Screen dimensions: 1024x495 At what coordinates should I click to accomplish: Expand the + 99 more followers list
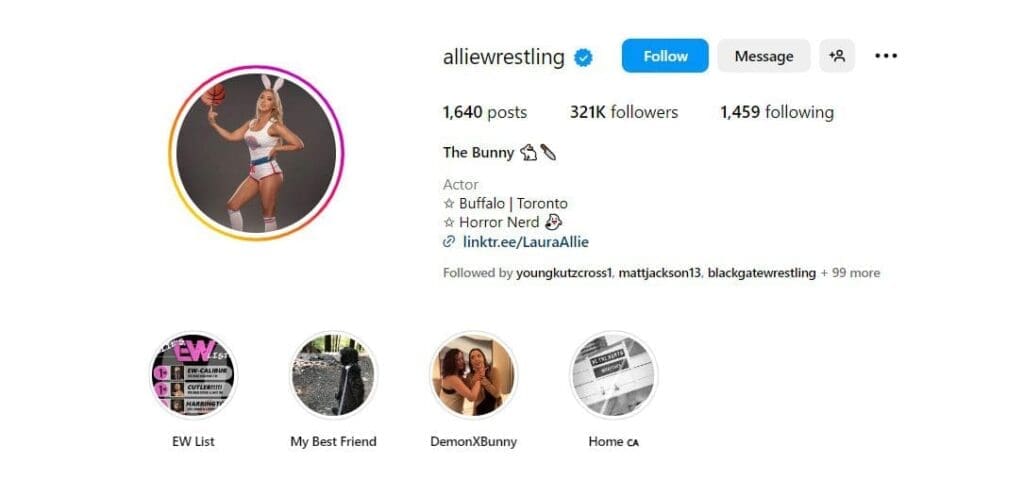[x=851, y=272]
